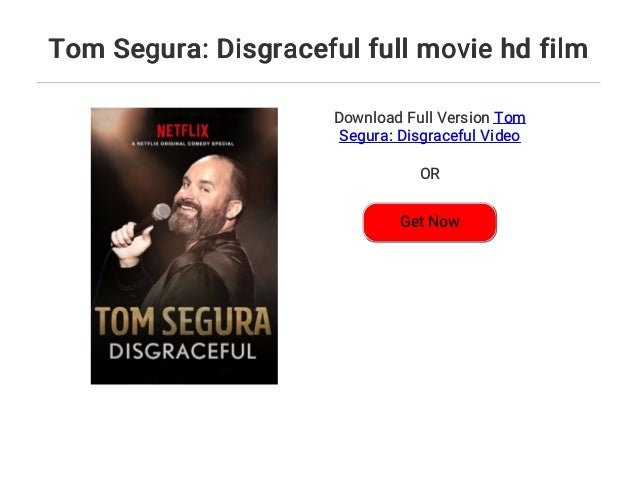
Task: Click the 'Get Now' label text
Action: coord(430,222)
